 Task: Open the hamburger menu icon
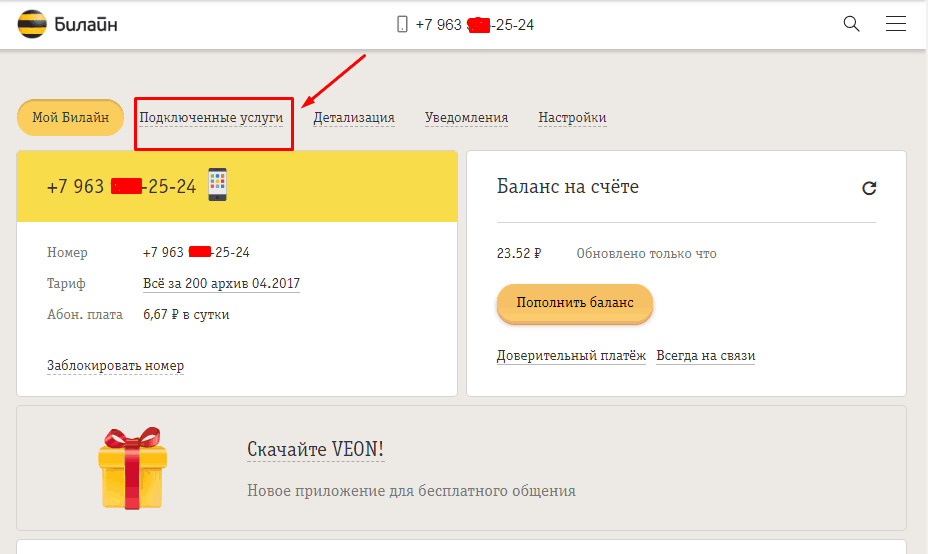pos(895,24)
